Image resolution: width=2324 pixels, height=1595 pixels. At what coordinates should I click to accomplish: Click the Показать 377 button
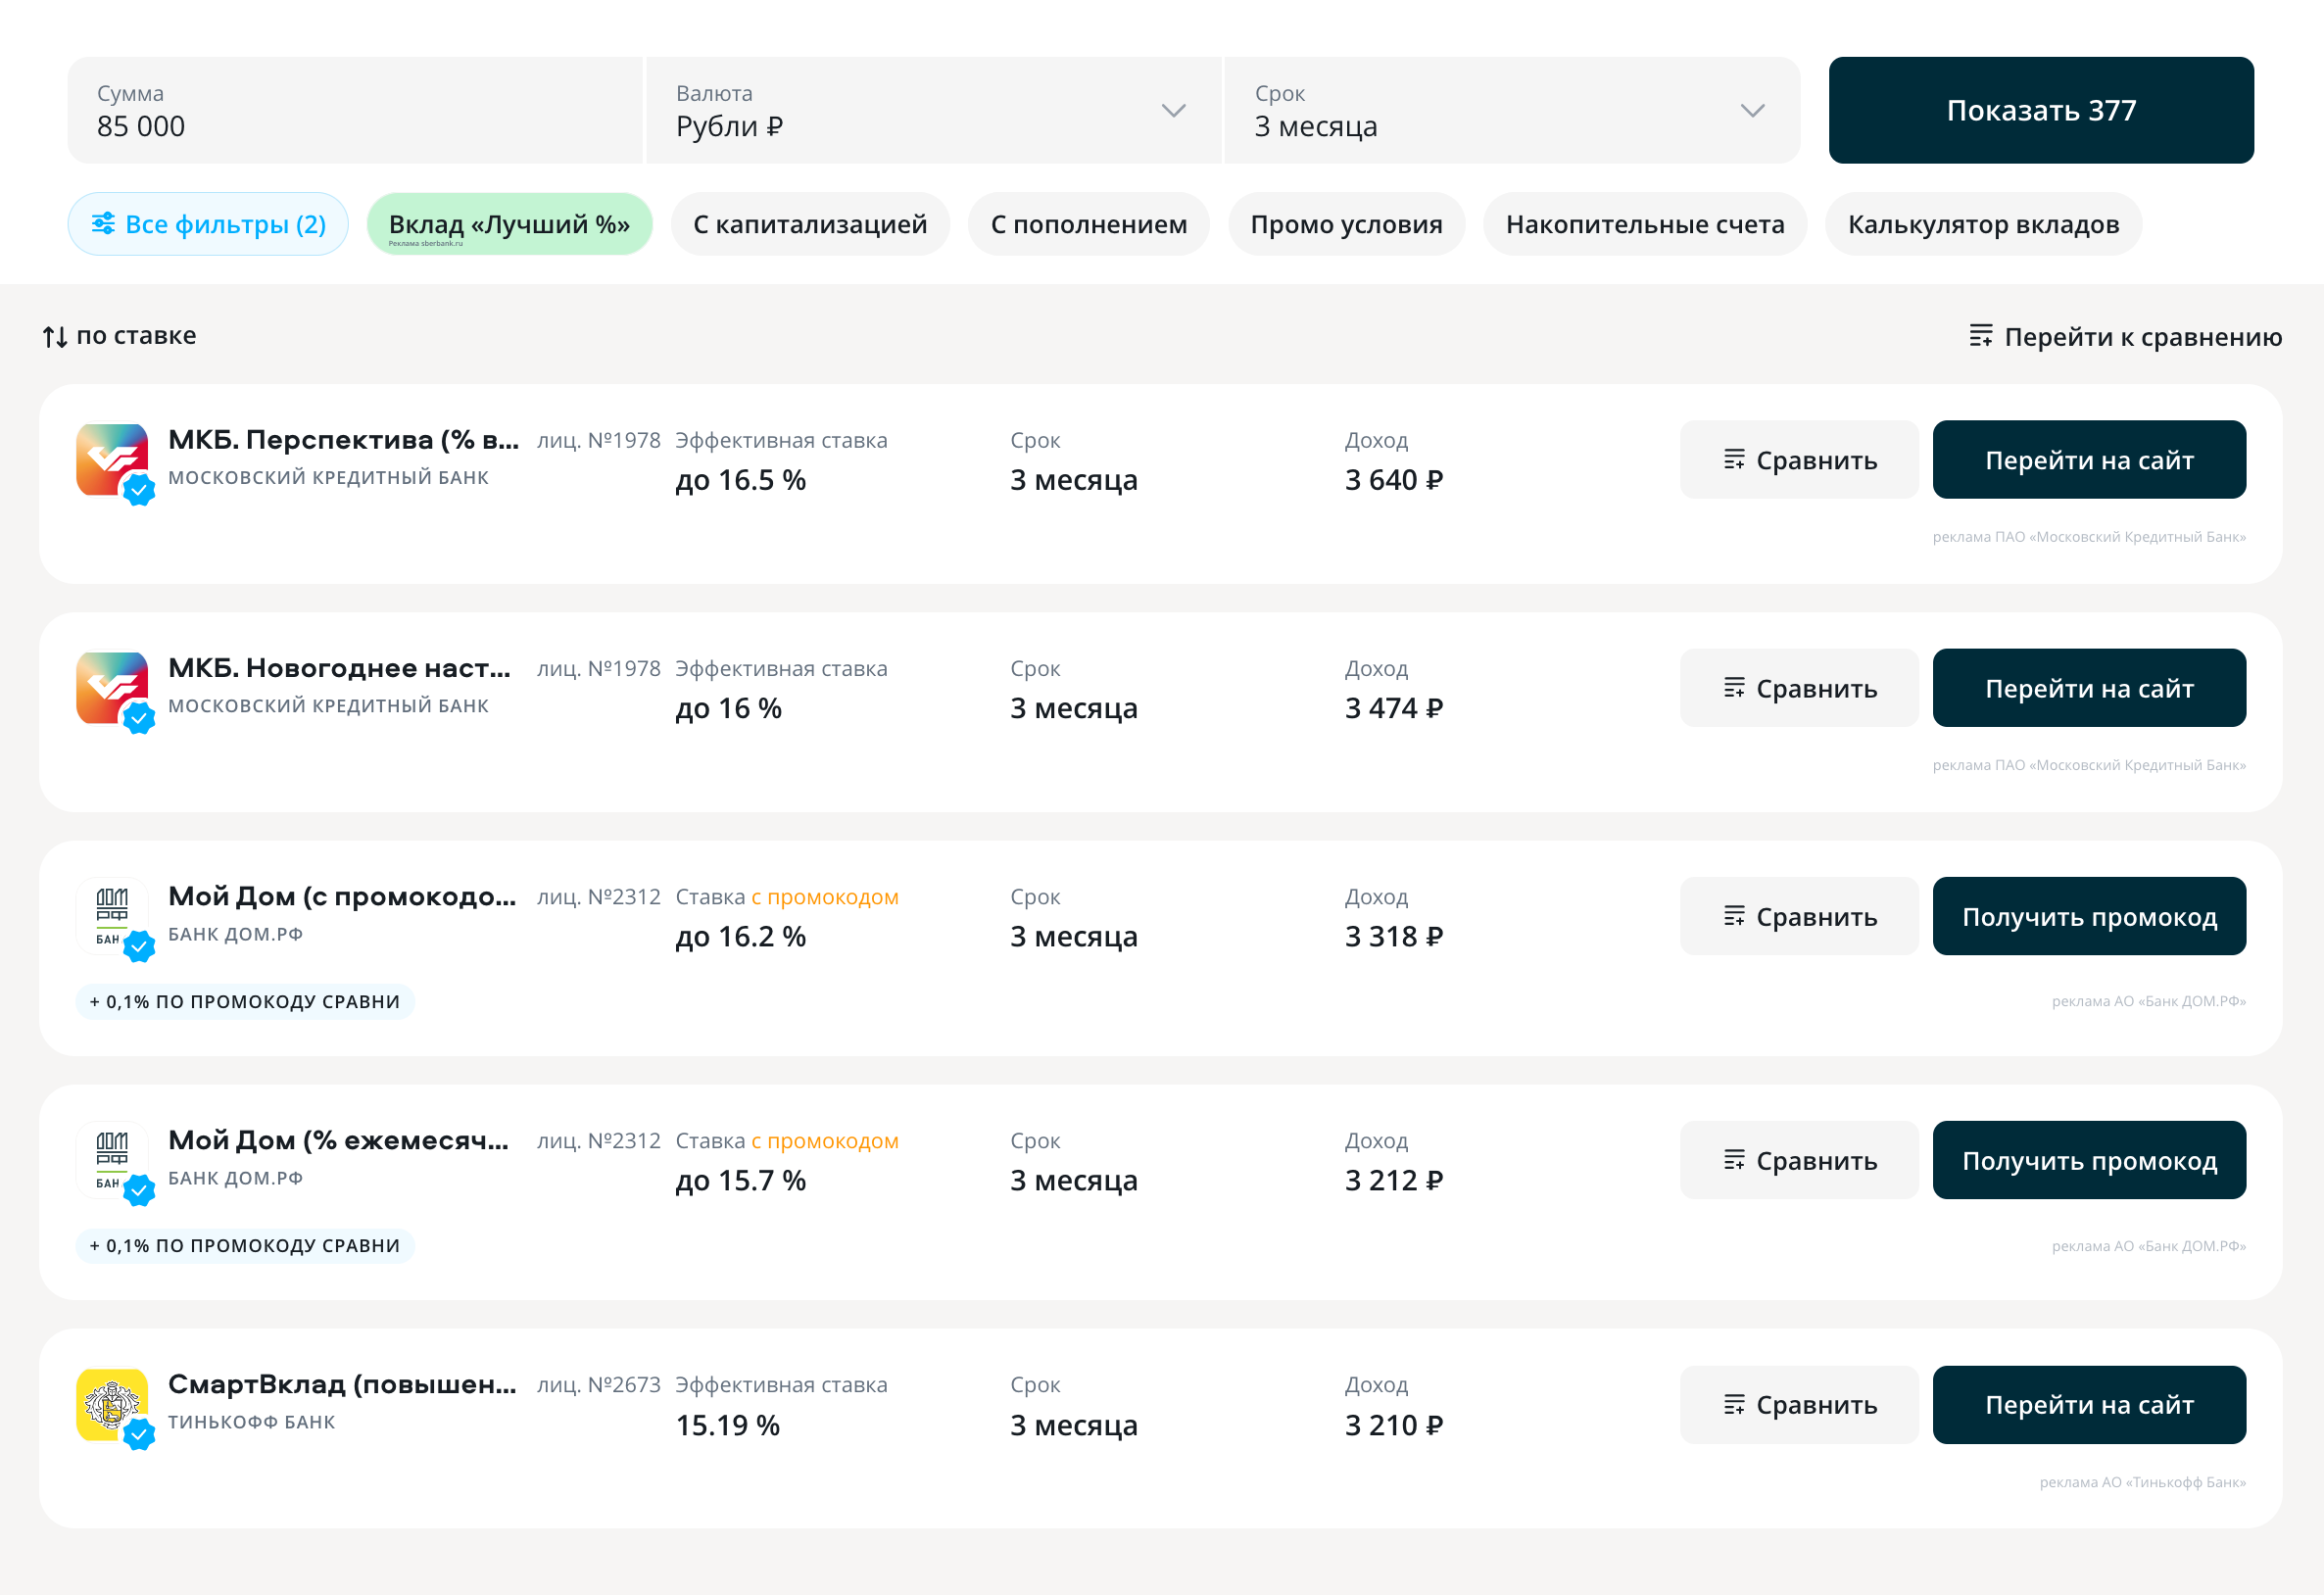coord(2040,110)
